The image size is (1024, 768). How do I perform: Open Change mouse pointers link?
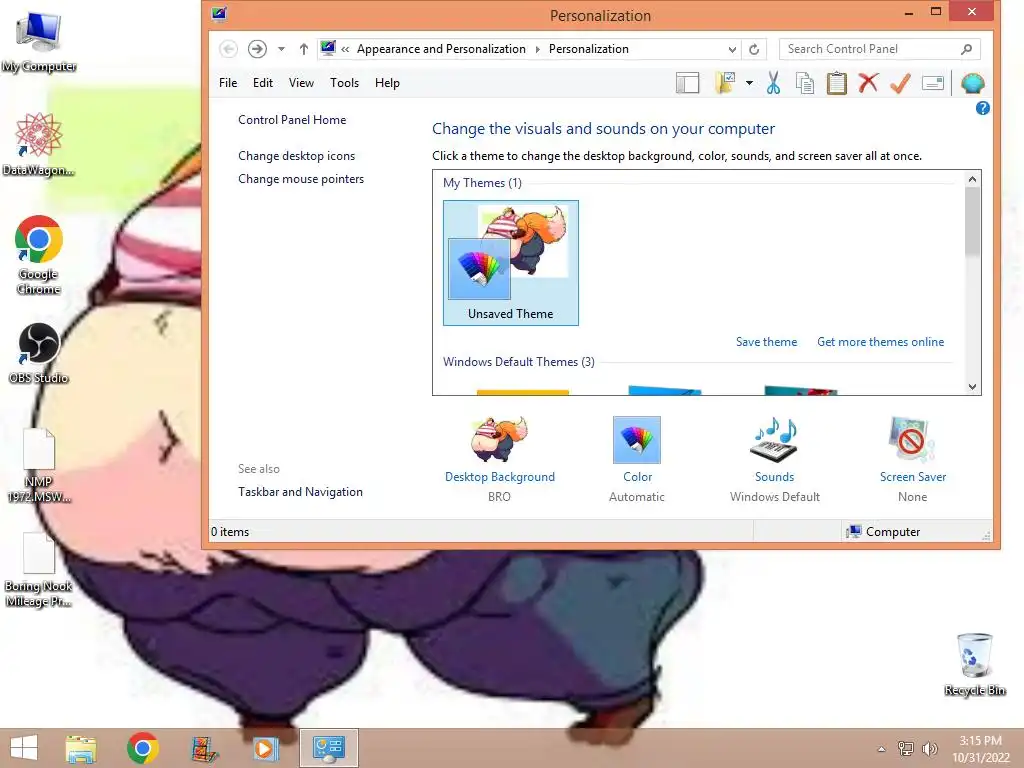pos(301,179)
